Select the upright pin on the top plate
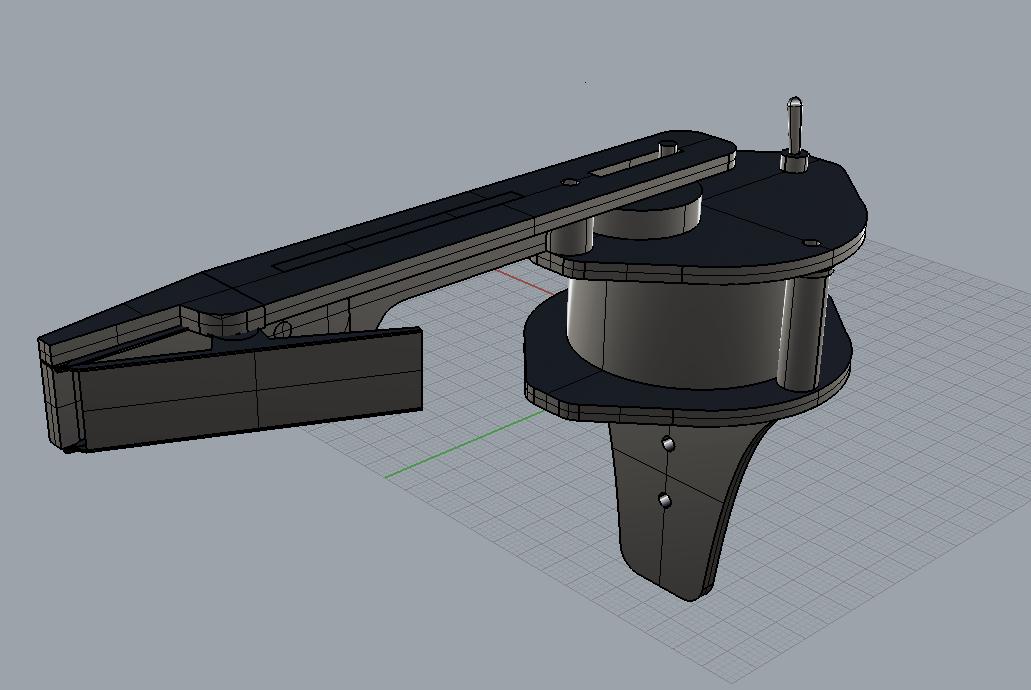The width and height of the screenshot is (1031, 690). tap(794, 134)
